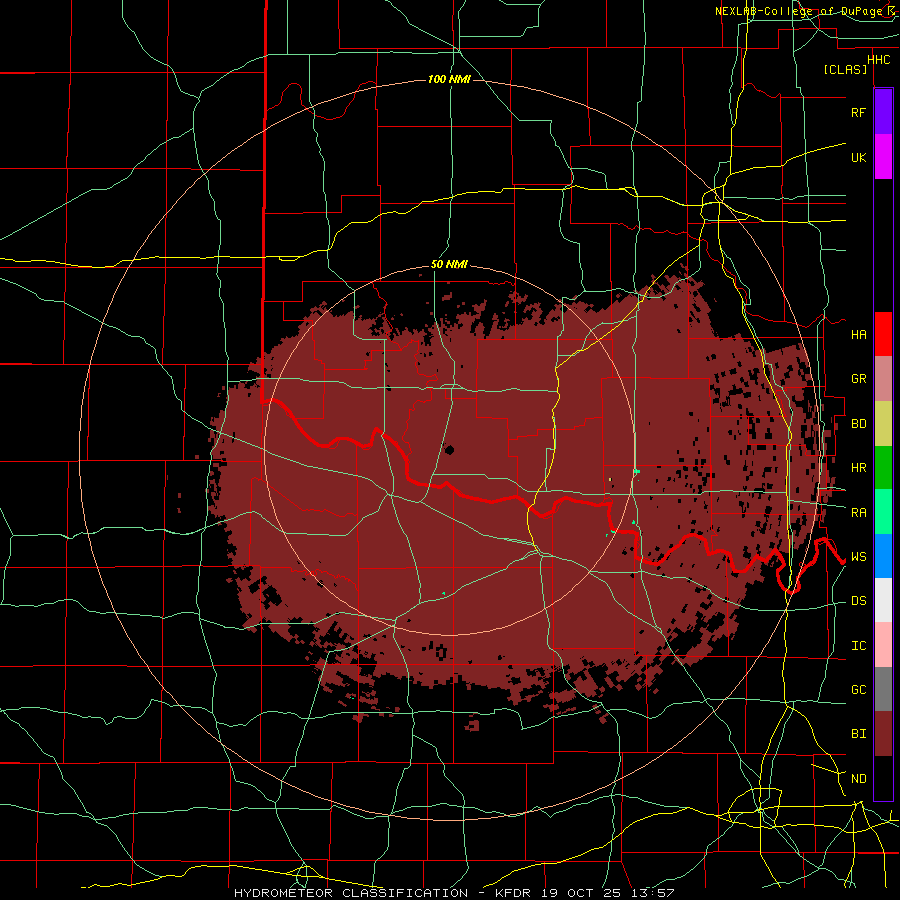This screenshot has height=900, width=900.
Task: Click the GC legend label
Action: coord(858,690)
